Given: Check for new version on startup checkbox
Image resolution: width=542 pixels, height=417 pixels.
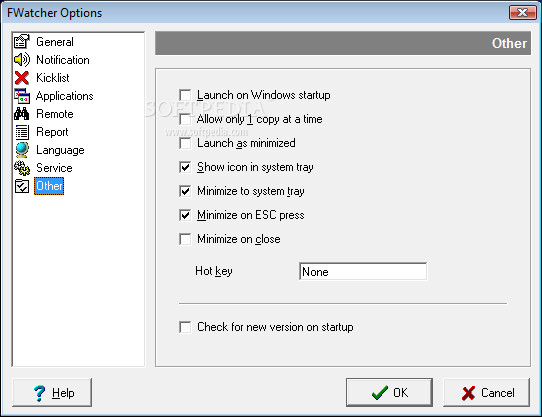Looking at the screenshot, I should click(185, 327).
